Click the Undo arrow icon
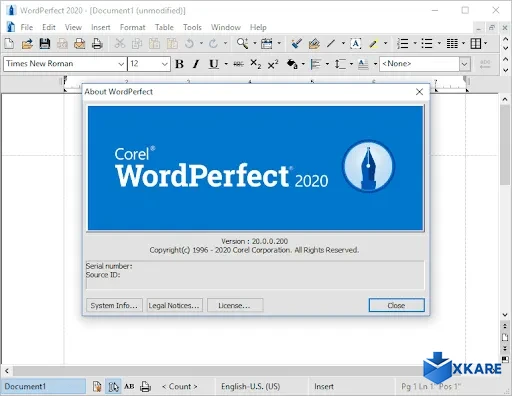Screen dimensions: 512x396 pyautogui.click(x=189, y=43)
